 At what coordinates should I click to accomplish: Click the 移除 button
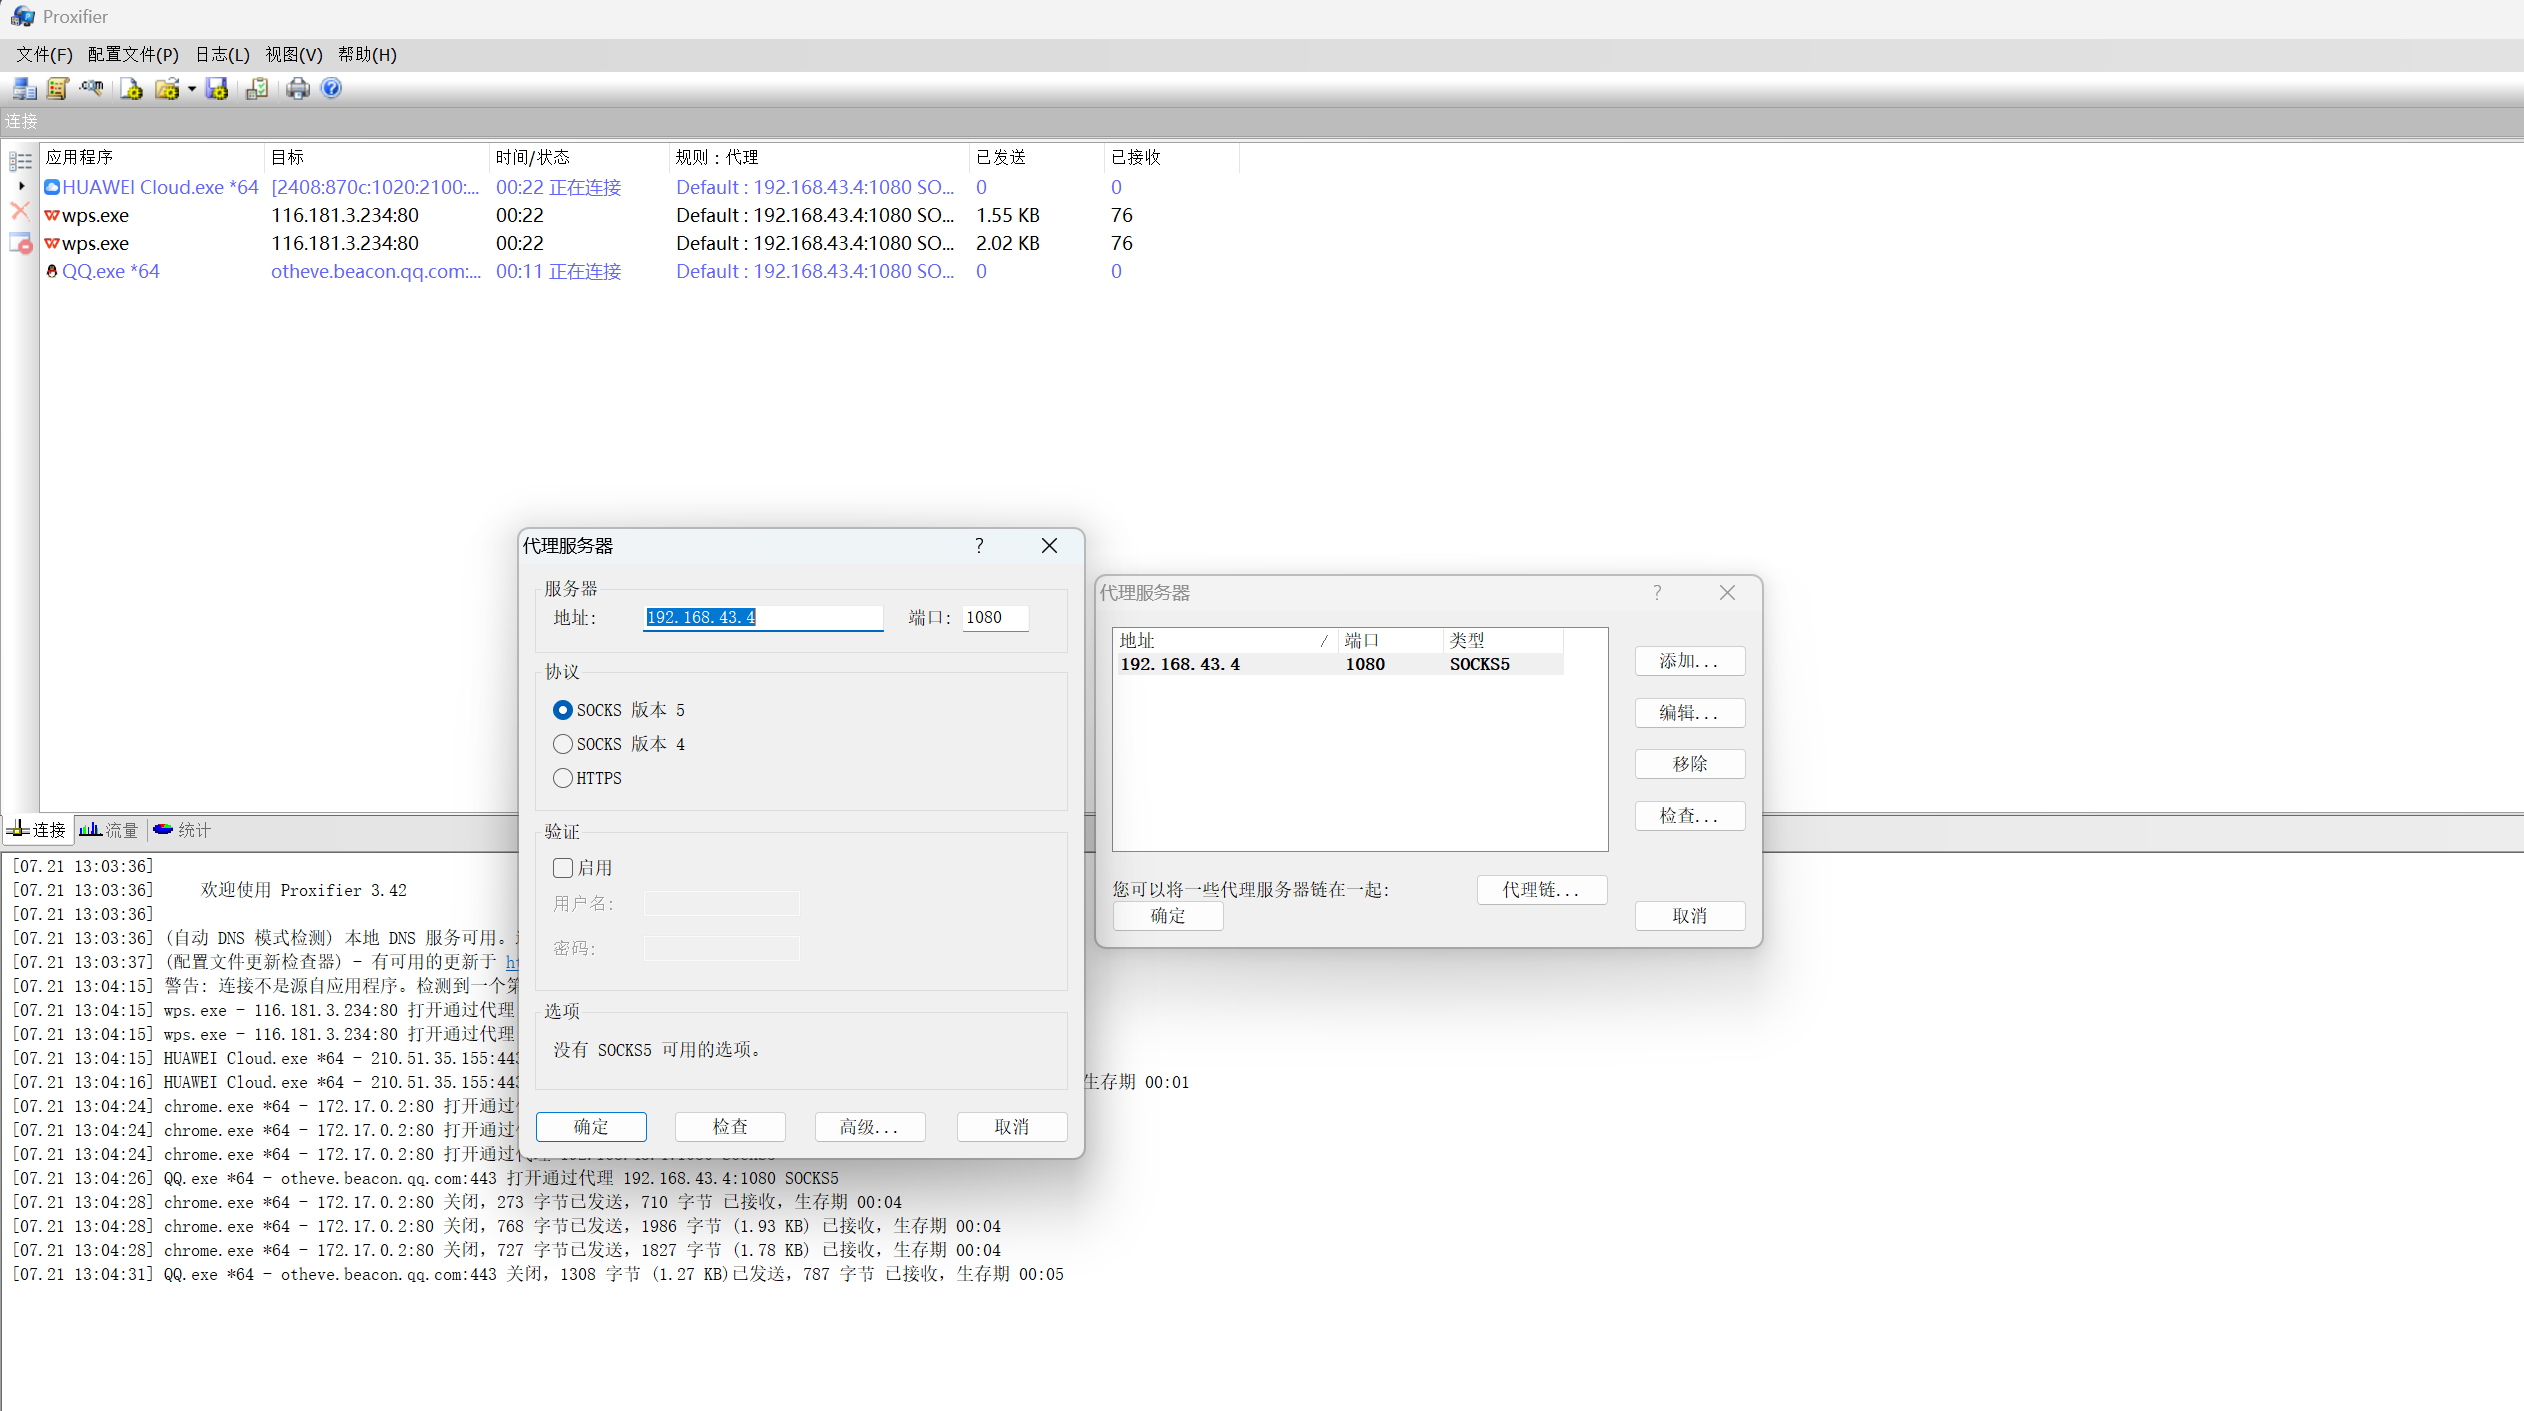click(1690, 764)
